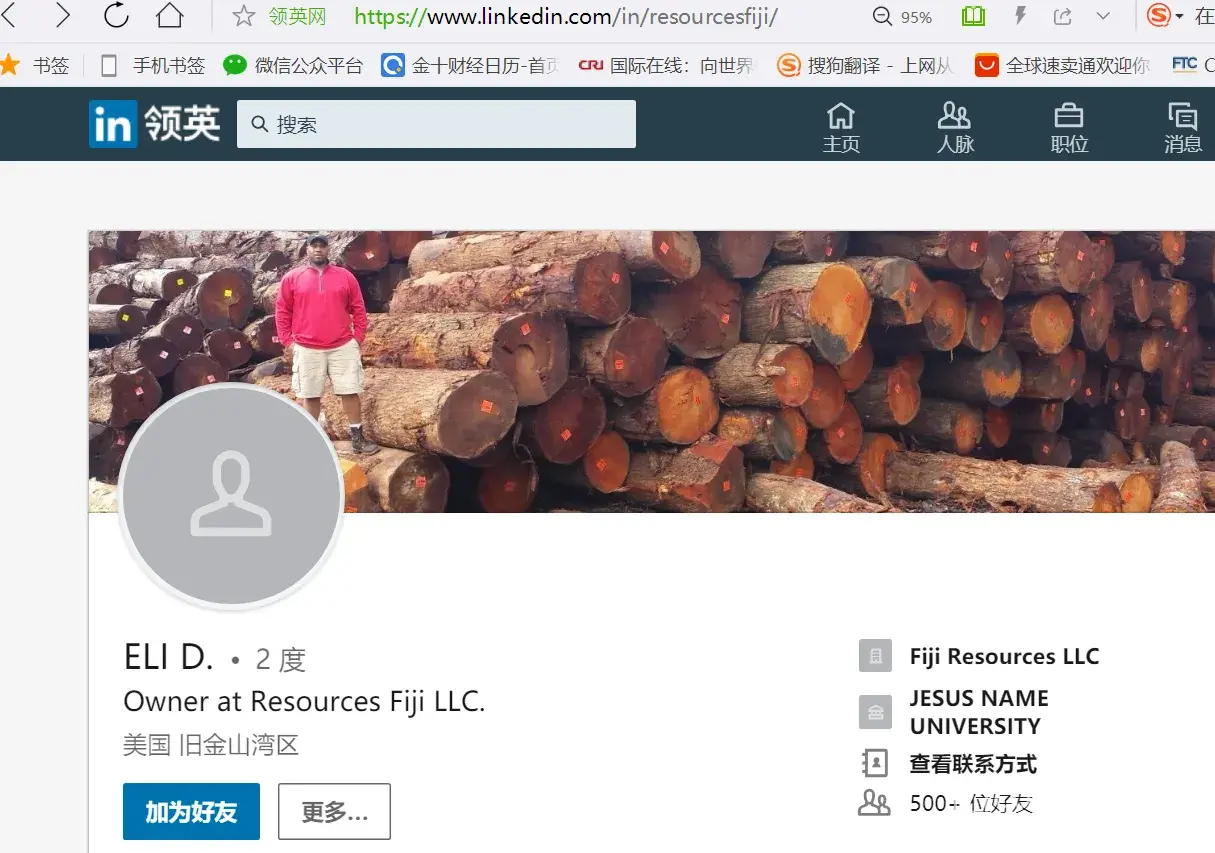The width and height of the screenshot is (1215, 853).
Task: Expand the chevron dropdown beside share icon
Action: pos(1103,16)
